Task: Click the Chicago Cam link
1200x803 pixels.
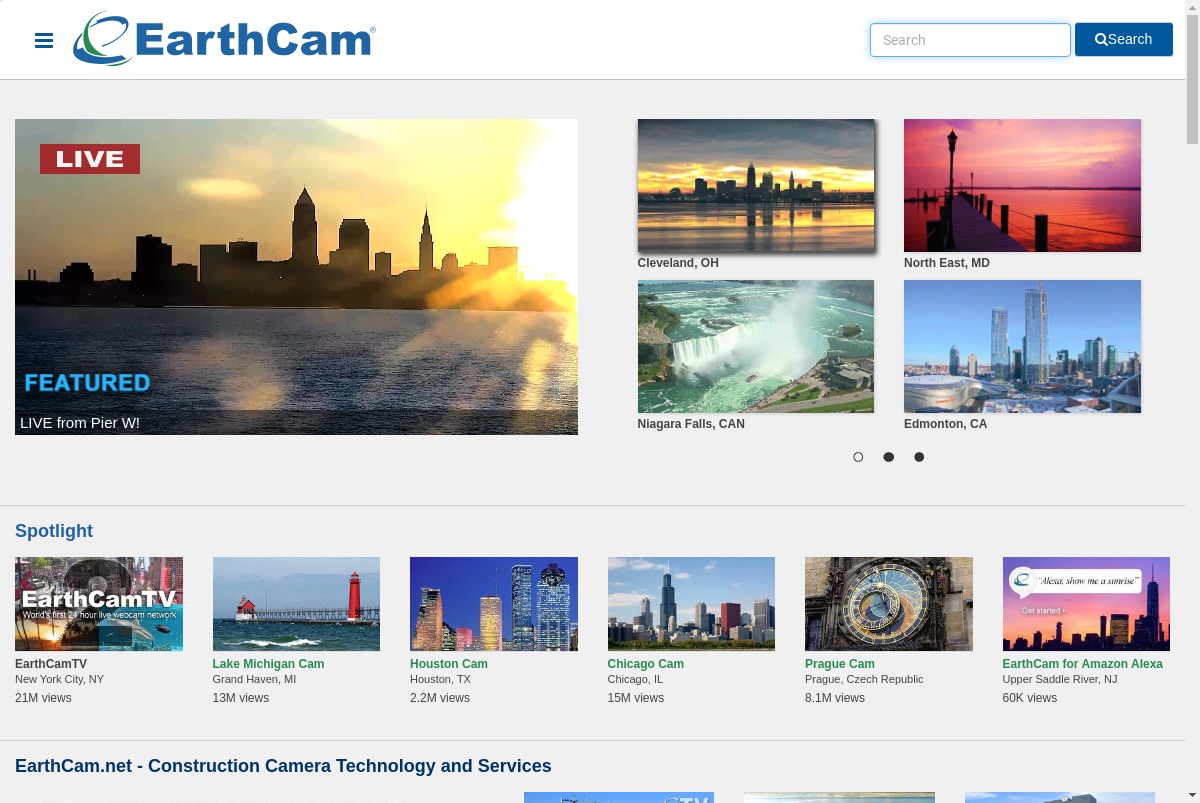Action: [646, 664]
